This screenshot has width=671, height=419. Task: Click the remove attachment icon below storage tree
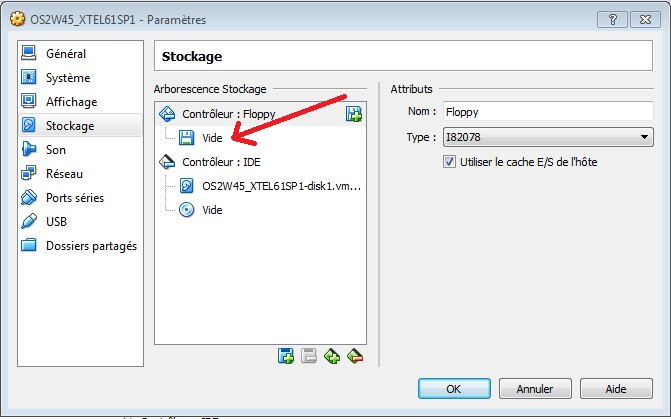point(309,356)
